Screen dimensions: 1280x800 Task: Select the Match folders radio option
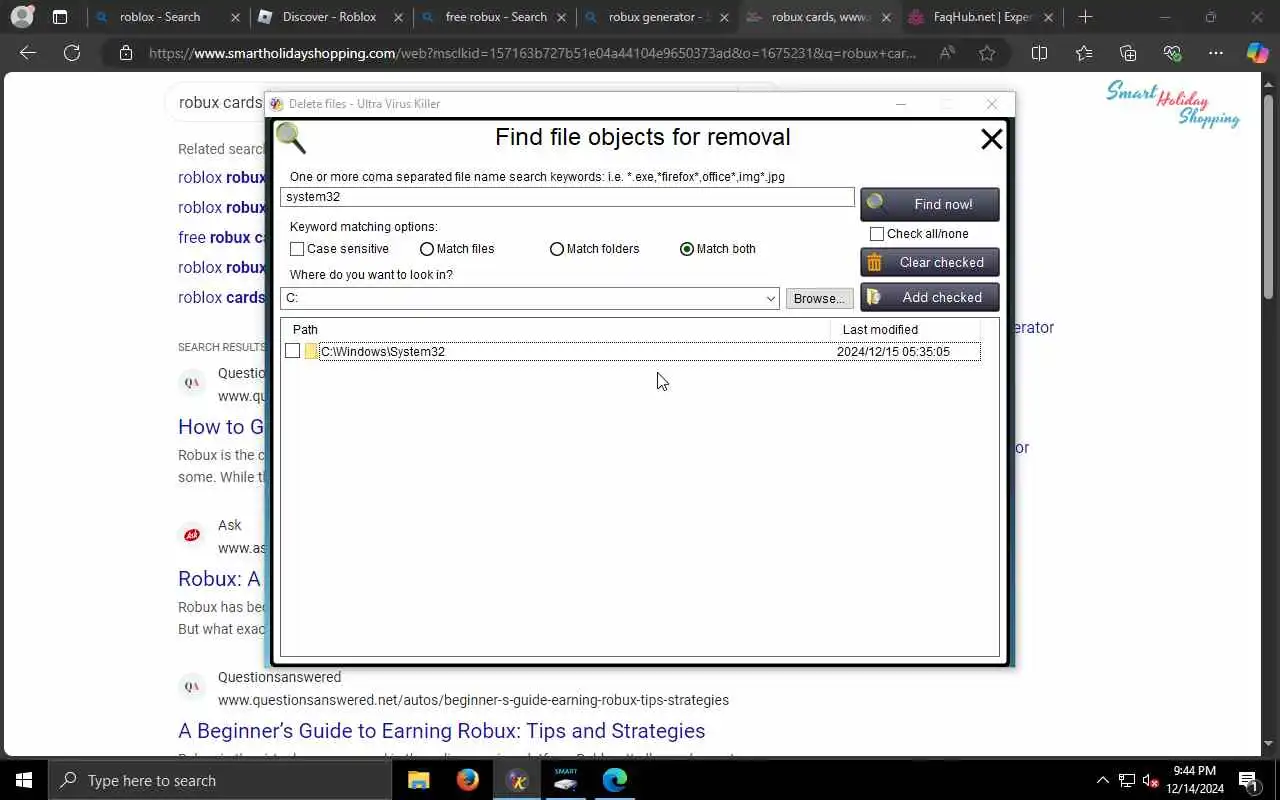[557, 249]
